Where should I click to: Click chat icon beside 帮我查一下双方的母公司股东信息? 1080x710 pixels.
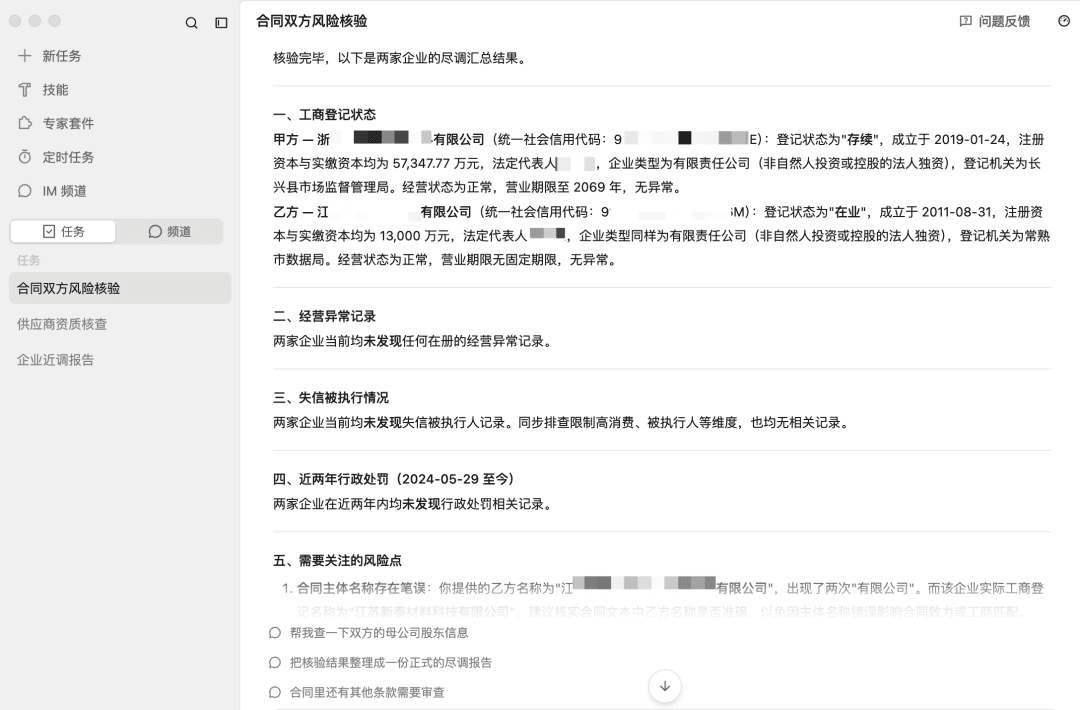pyautogui.click(x=275, y=633)
